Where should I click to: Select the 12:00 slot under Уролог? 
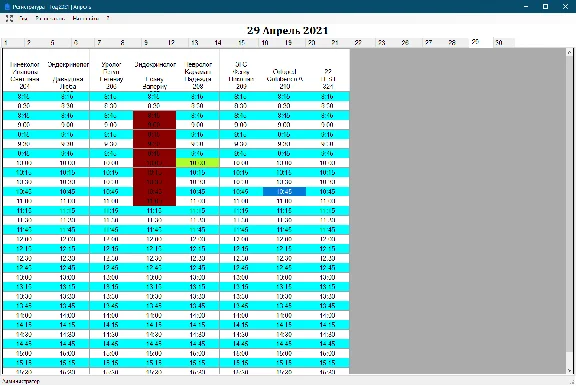[111, 239]
